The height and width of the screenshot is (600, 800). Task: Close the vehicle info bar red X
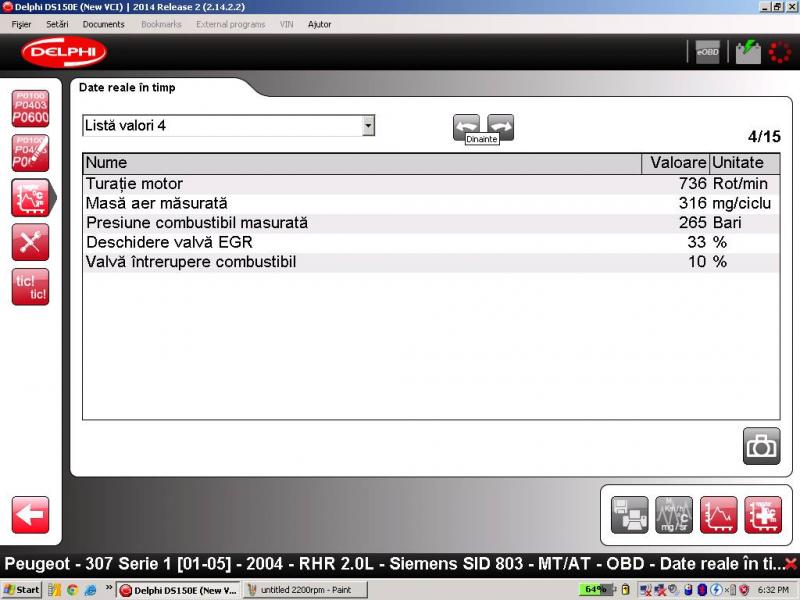point(791,564)
